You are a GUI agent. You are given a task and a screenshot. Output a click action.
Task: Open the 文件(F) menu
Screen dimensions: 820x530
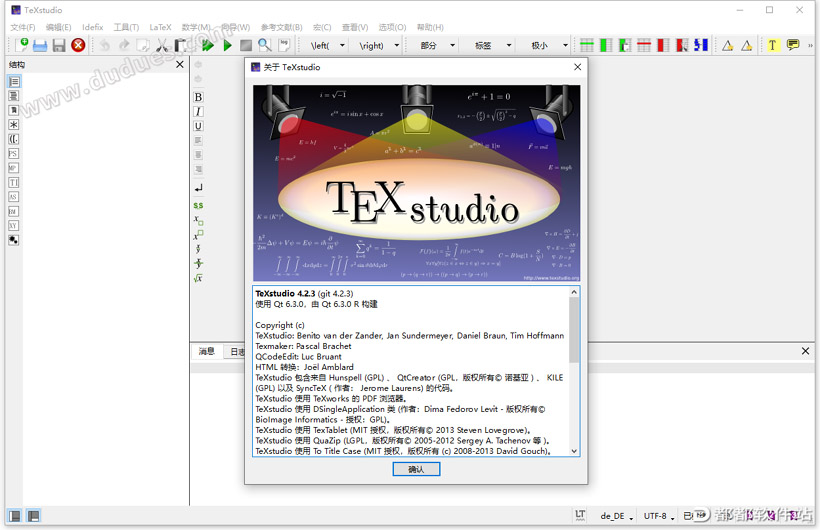(22, 27)
